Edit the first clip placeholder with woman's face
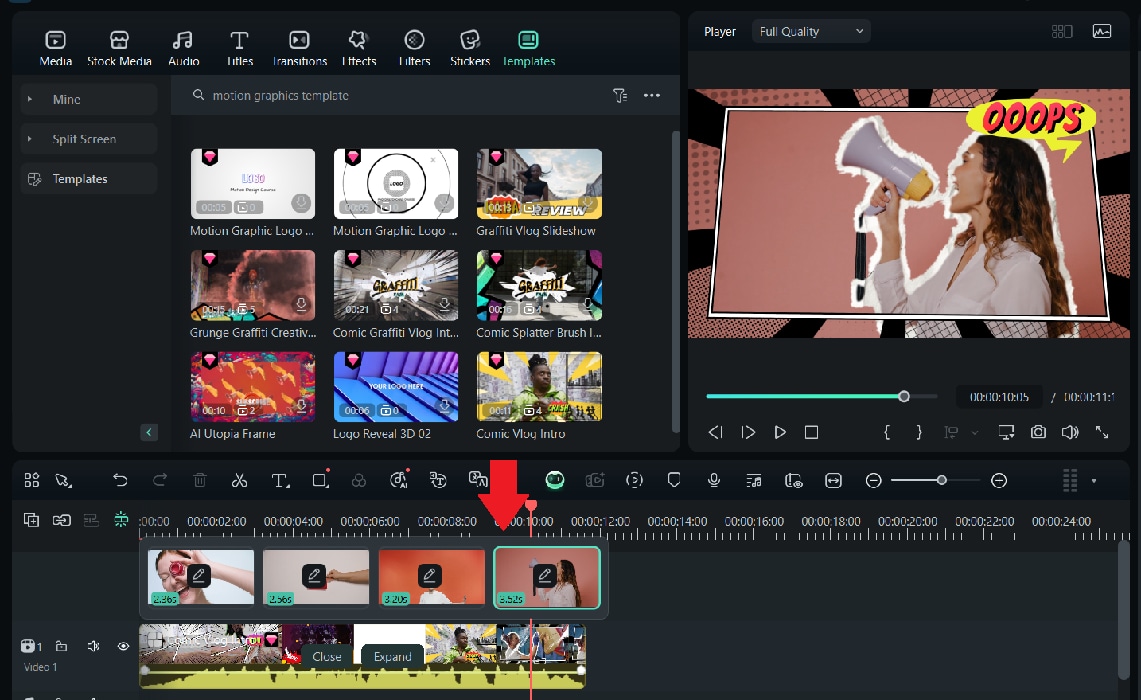This screenshot has width=1141, height=700. [x=198, y=576]
